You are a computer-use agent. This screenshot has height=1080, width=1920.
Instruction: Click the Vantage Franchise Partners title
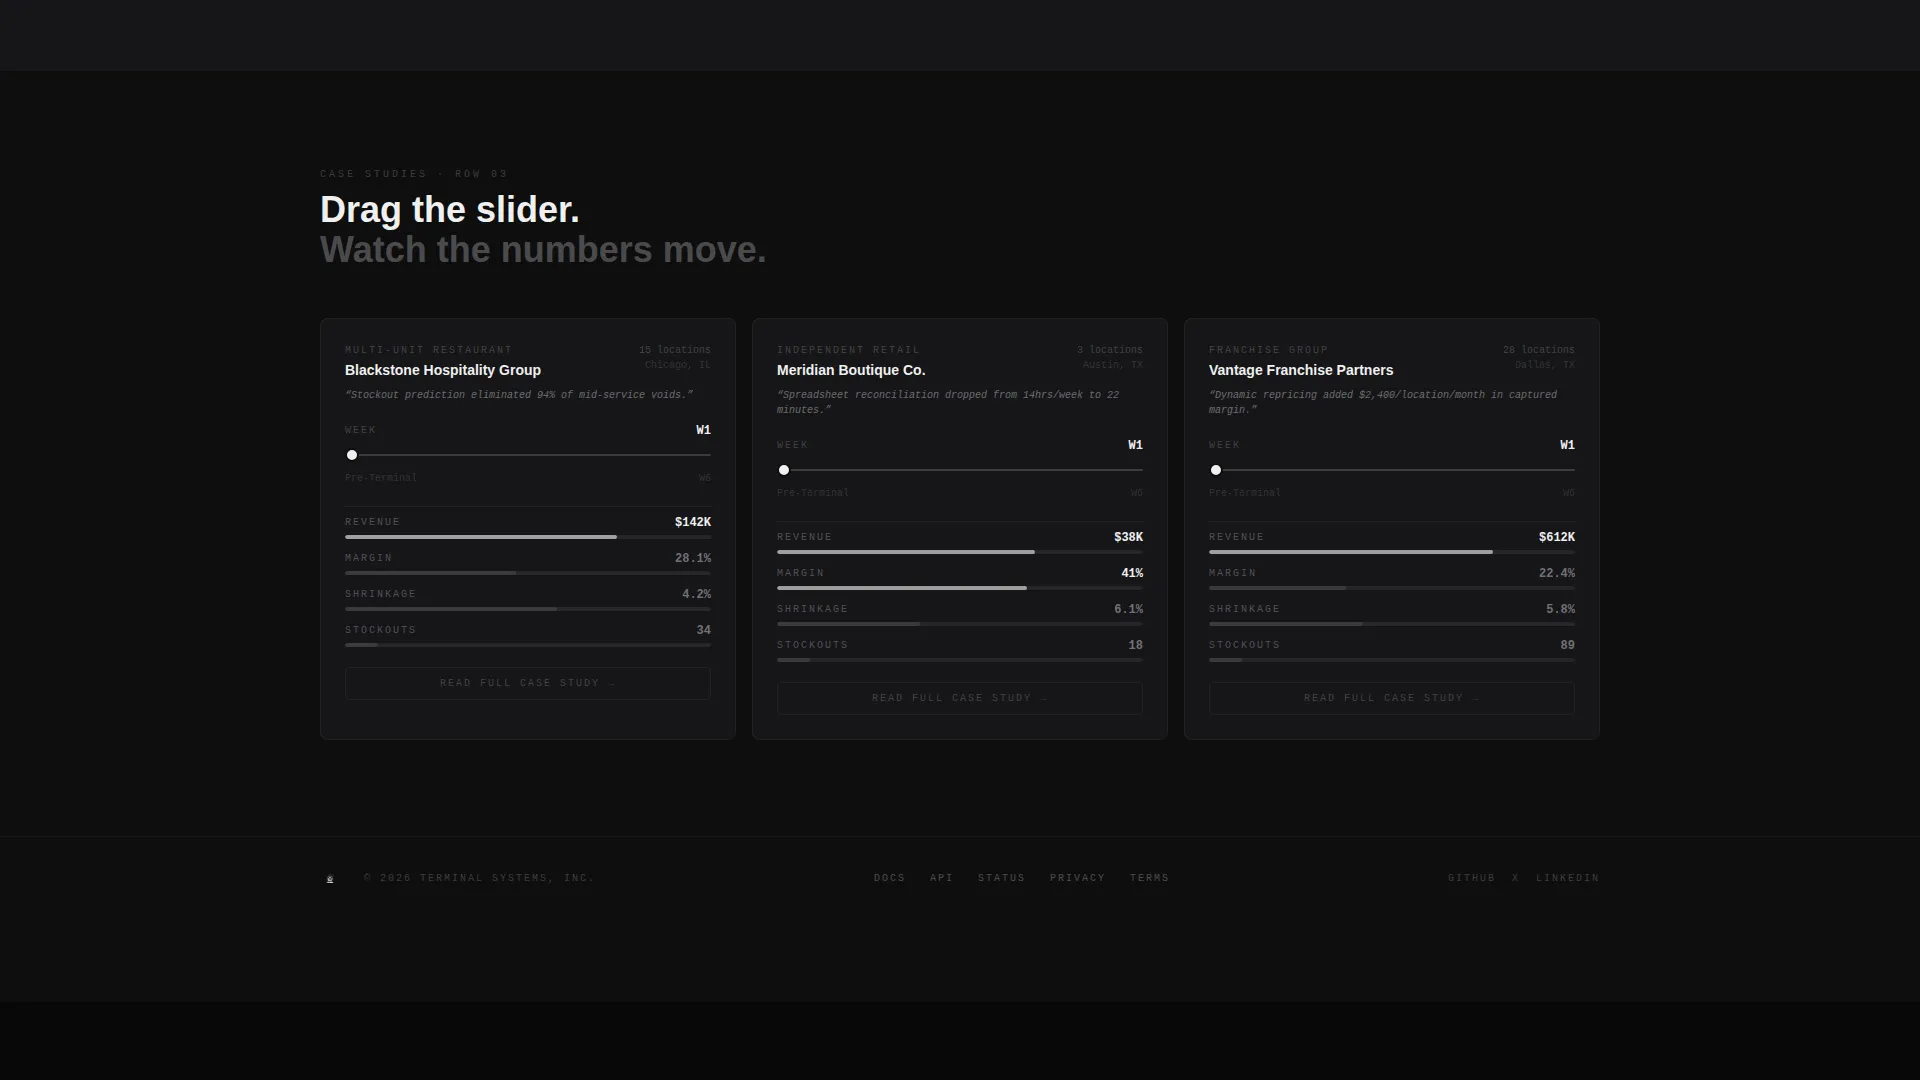pyautogui.click(x=1301, y=370)
